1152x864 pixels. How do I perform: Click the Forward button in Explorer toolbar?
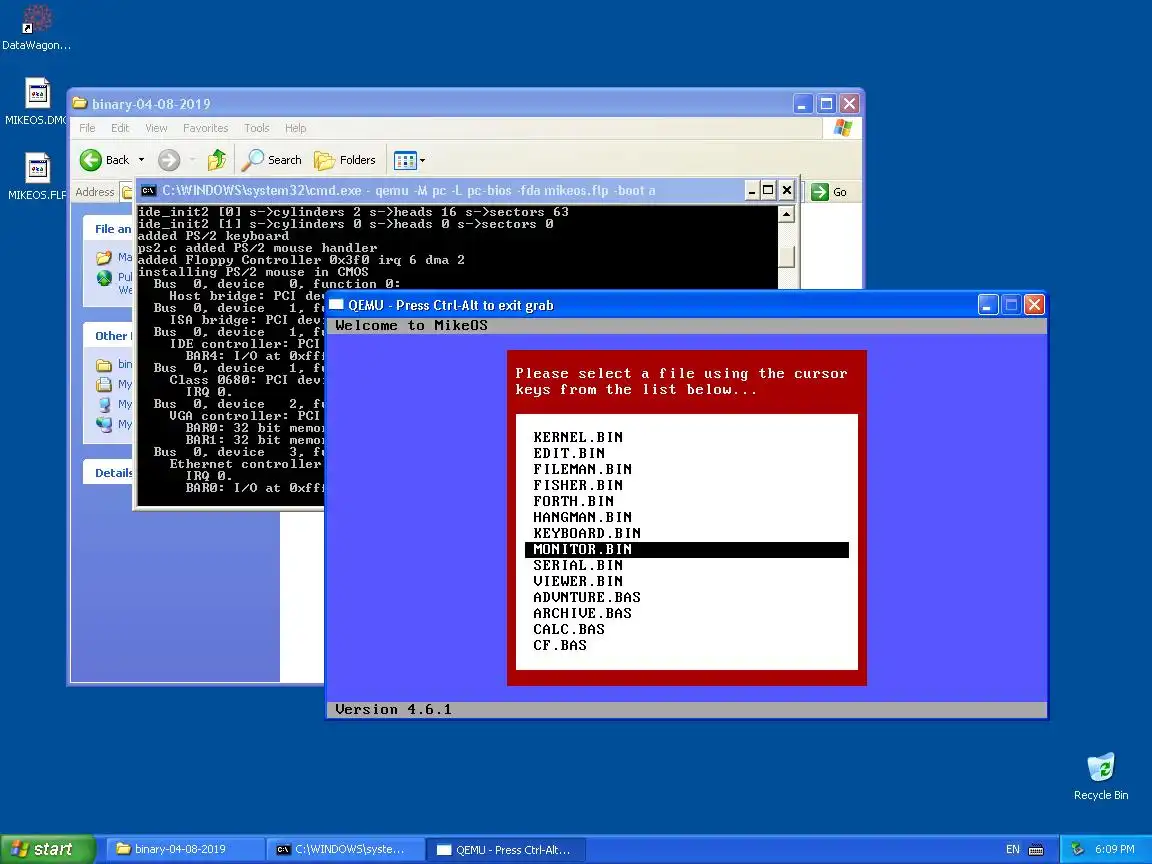coord(169,159)
